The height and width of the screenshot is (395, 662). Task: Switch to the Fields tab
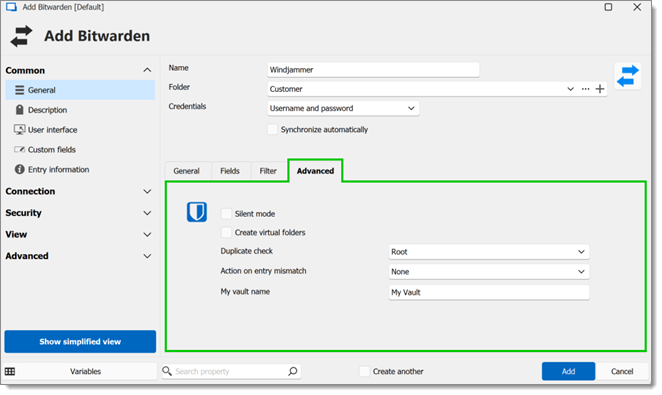coord(230,171)
